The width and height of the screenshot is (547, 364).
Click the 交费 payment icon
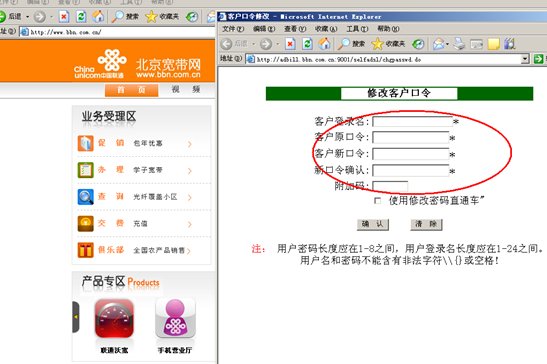(85, 223)
